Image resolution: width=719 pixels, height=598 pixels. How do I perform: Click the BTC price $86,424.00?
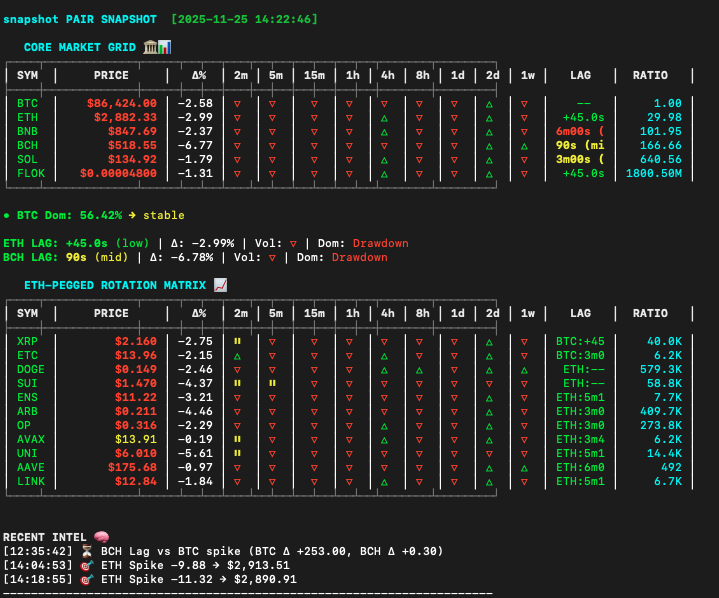(x=122, y=103)
